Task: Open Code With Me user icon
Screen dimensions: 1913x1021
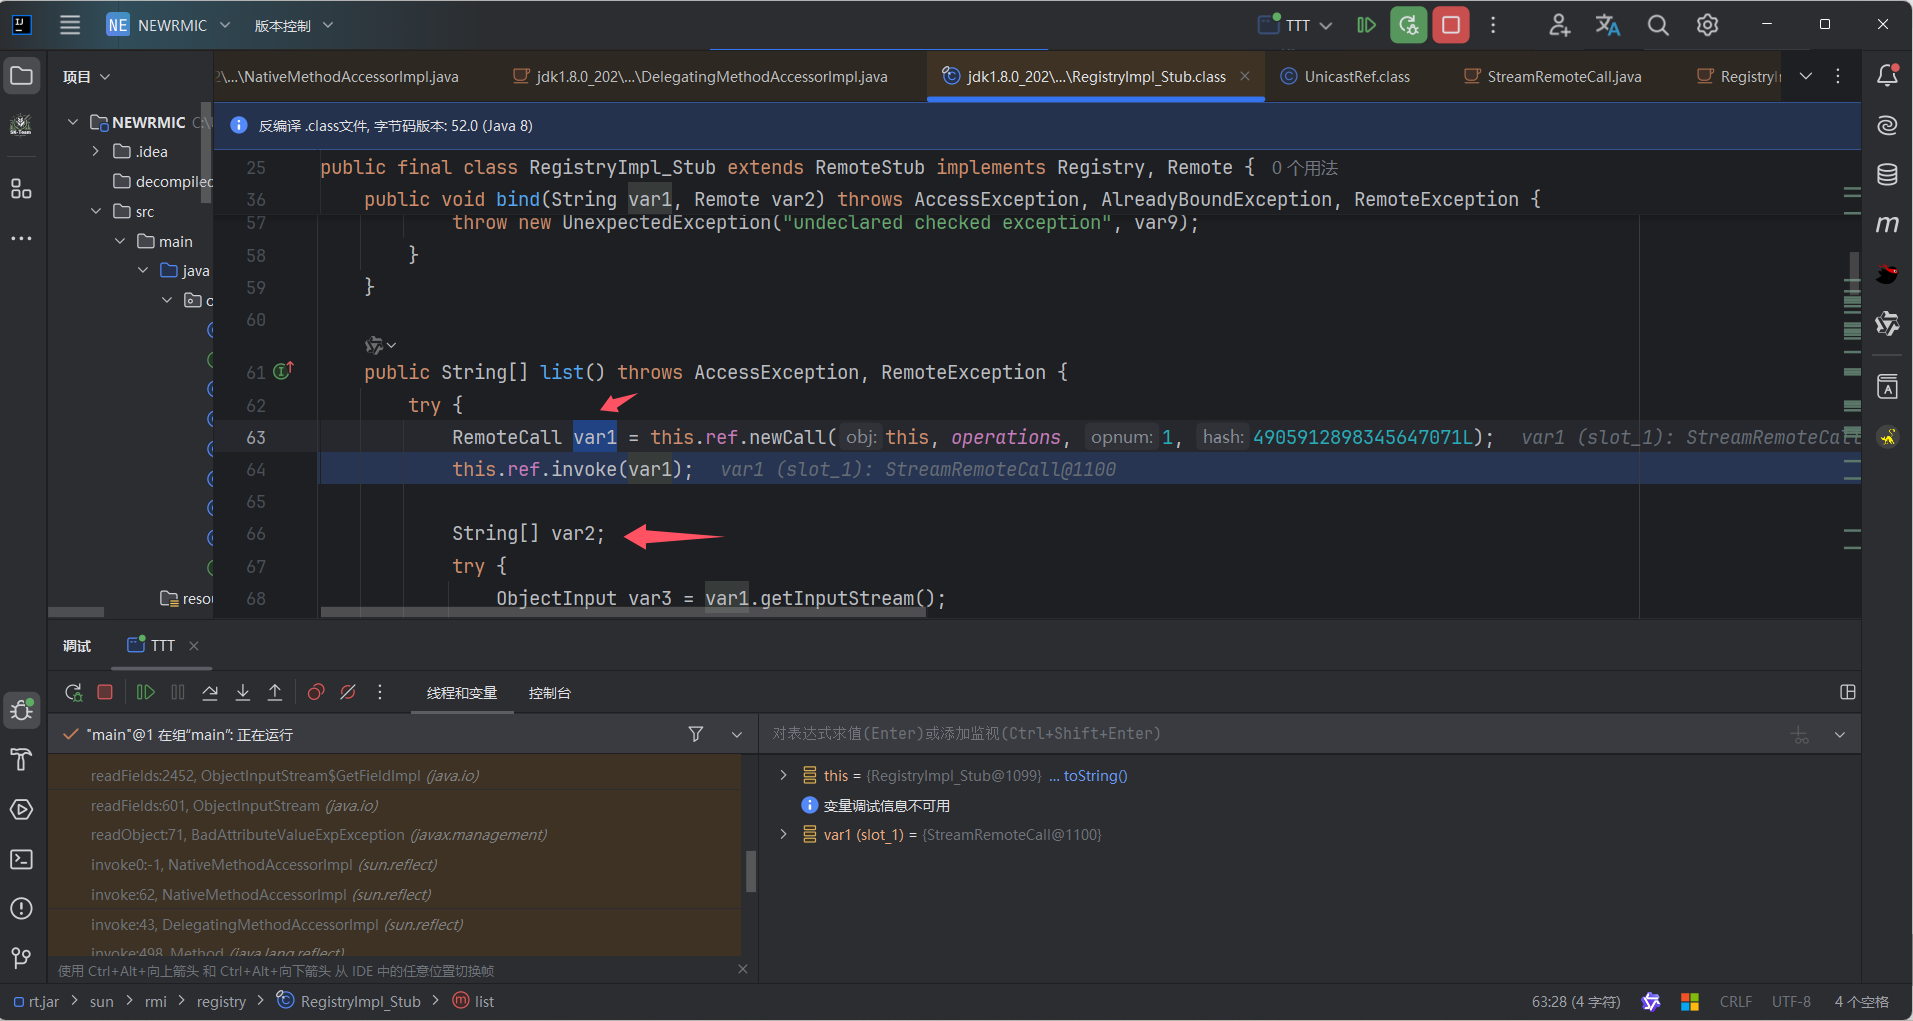Action: 1559,25
